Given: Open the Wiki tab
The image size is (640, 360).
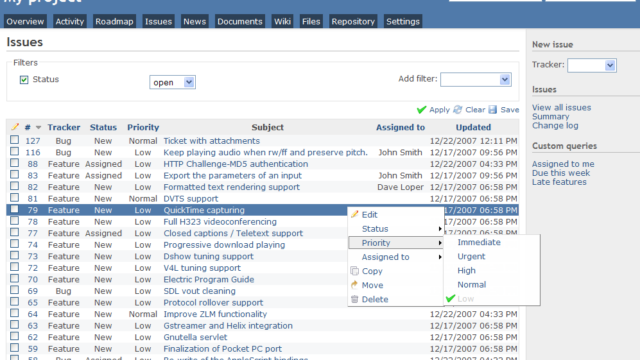Looking at the screenshot, I should pos(282,22).
